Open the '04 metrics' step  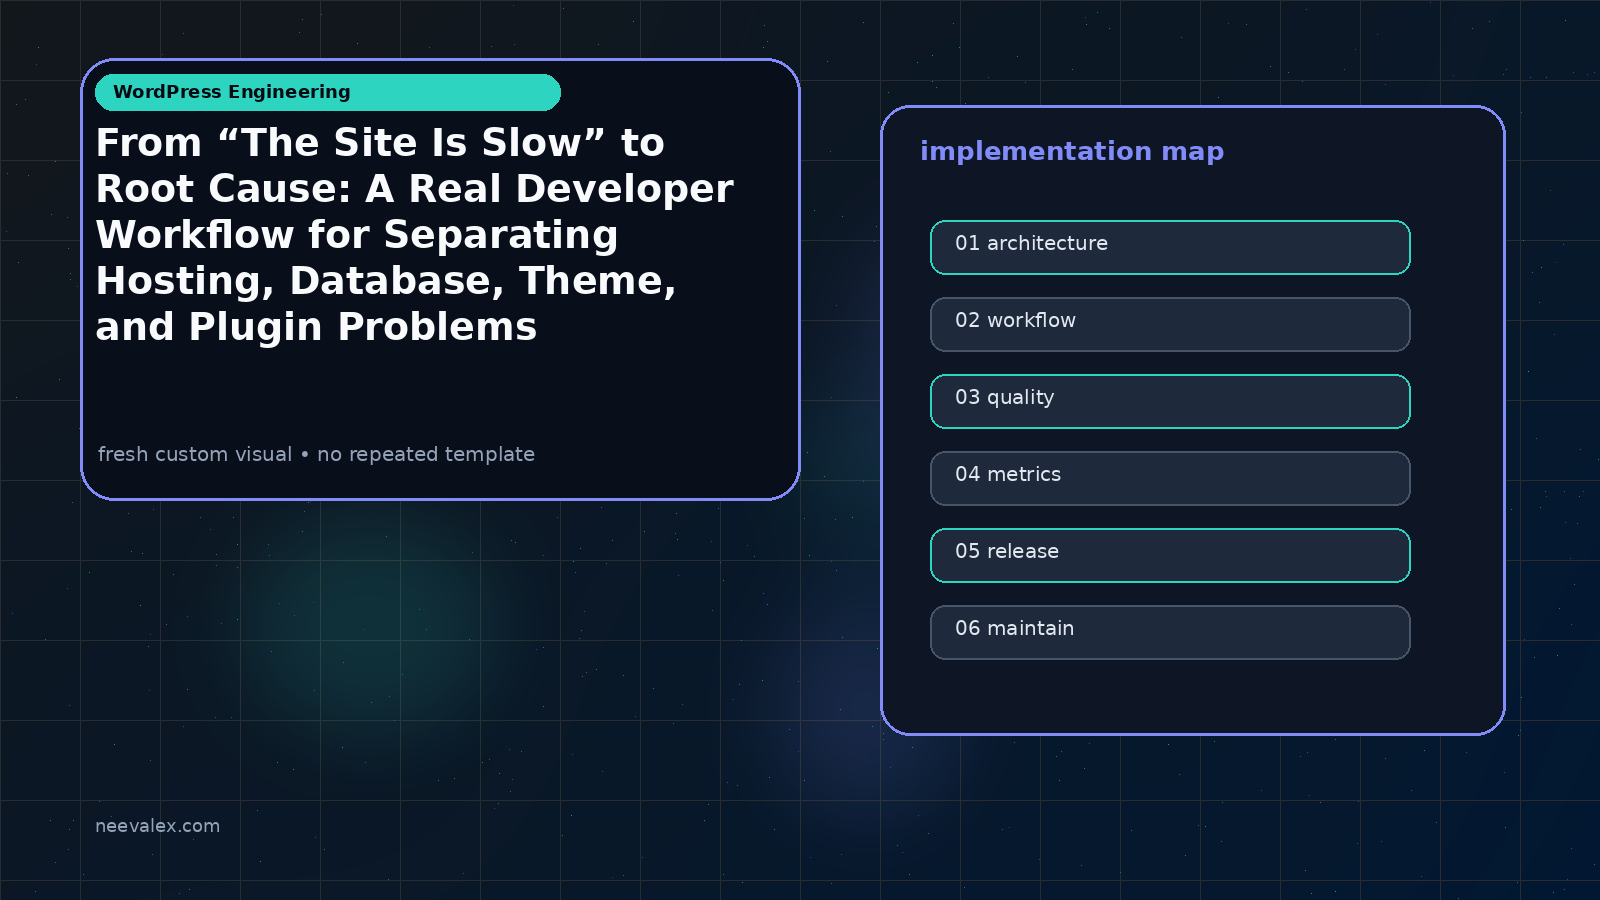[x=1170, y=478]
